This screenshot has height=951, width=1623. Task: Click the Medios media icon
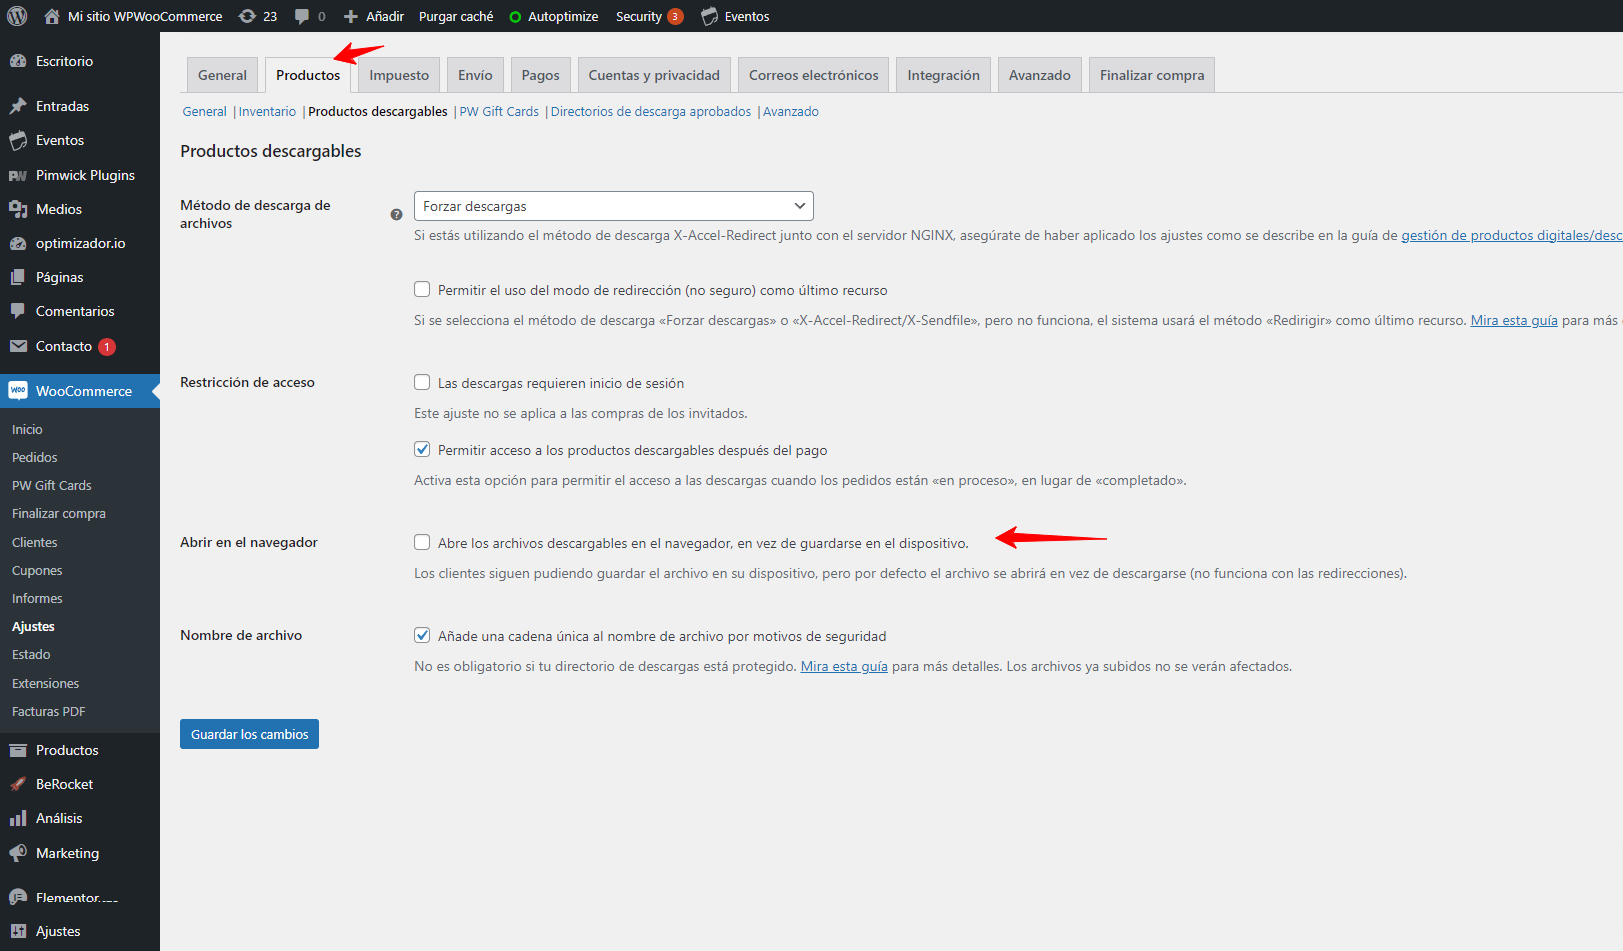[x=18, y=209]
